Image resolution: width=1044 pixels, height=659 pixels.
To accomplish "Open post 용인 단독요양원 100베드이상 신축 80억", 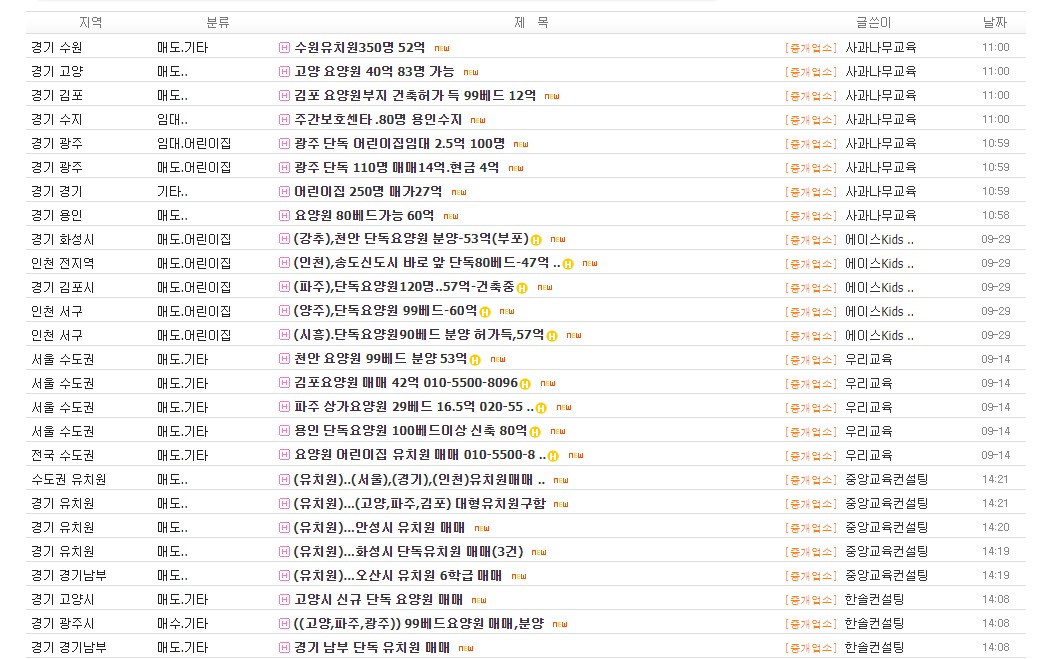I will (411, 431).
